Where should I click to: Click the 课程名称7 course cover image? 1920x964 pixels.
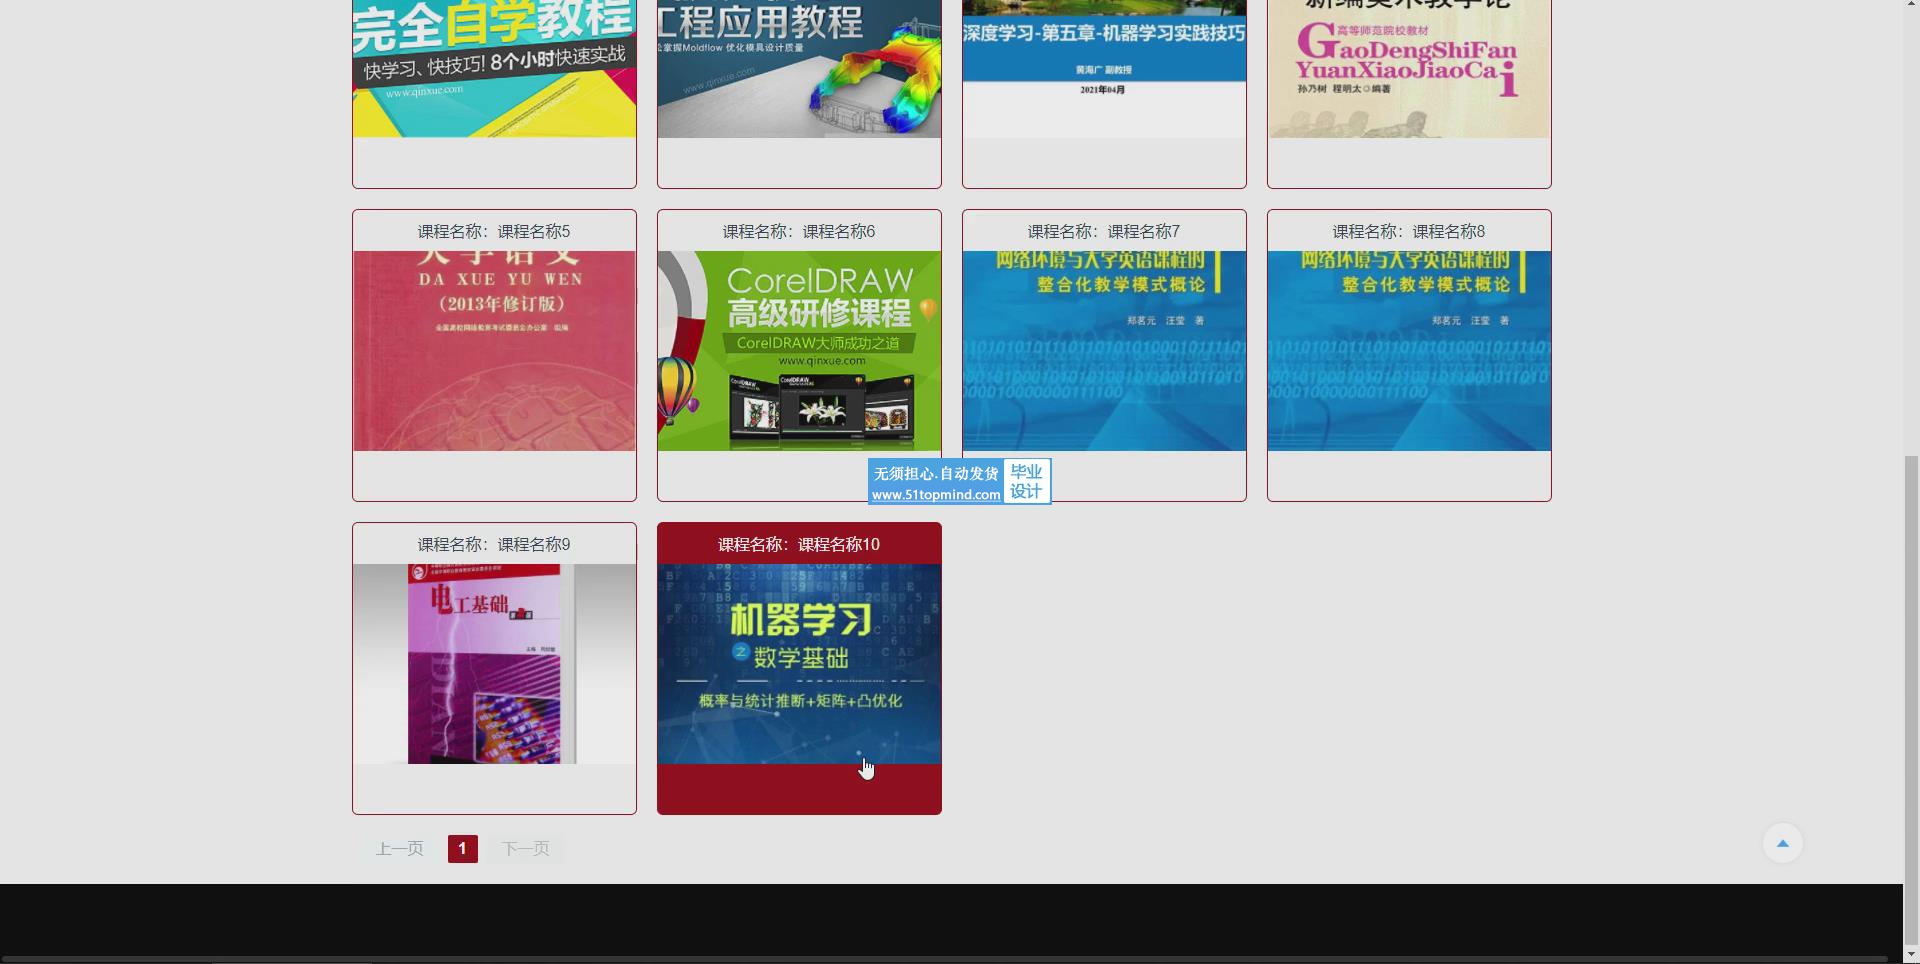click(x=1104, y=350)
